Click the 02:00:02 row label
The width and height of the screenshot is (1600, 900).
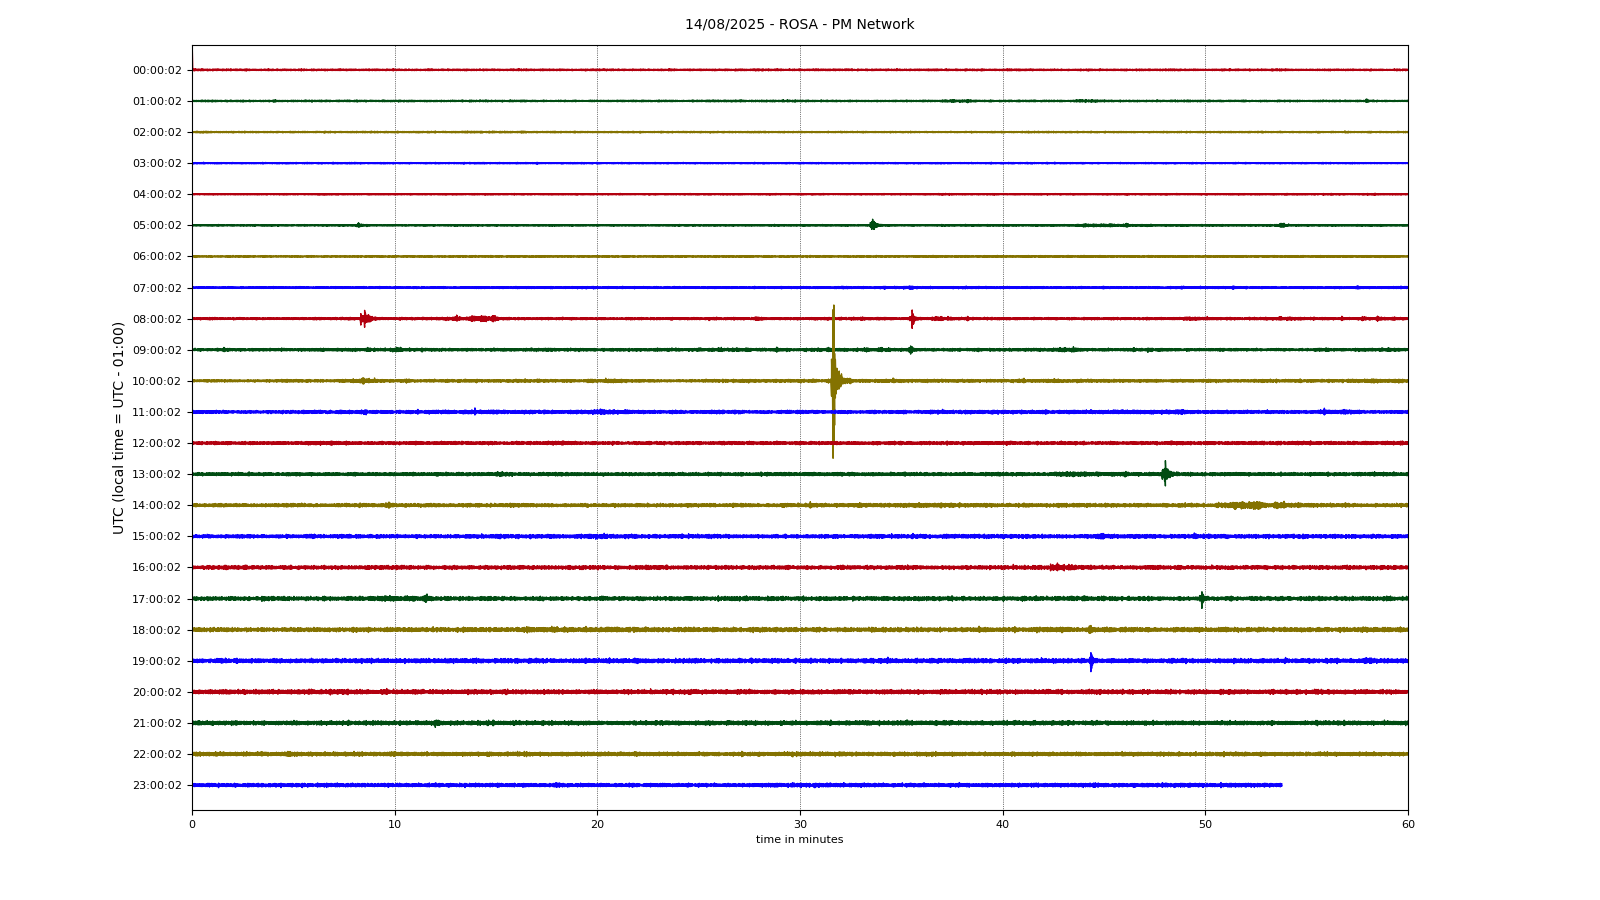[157, 132]
